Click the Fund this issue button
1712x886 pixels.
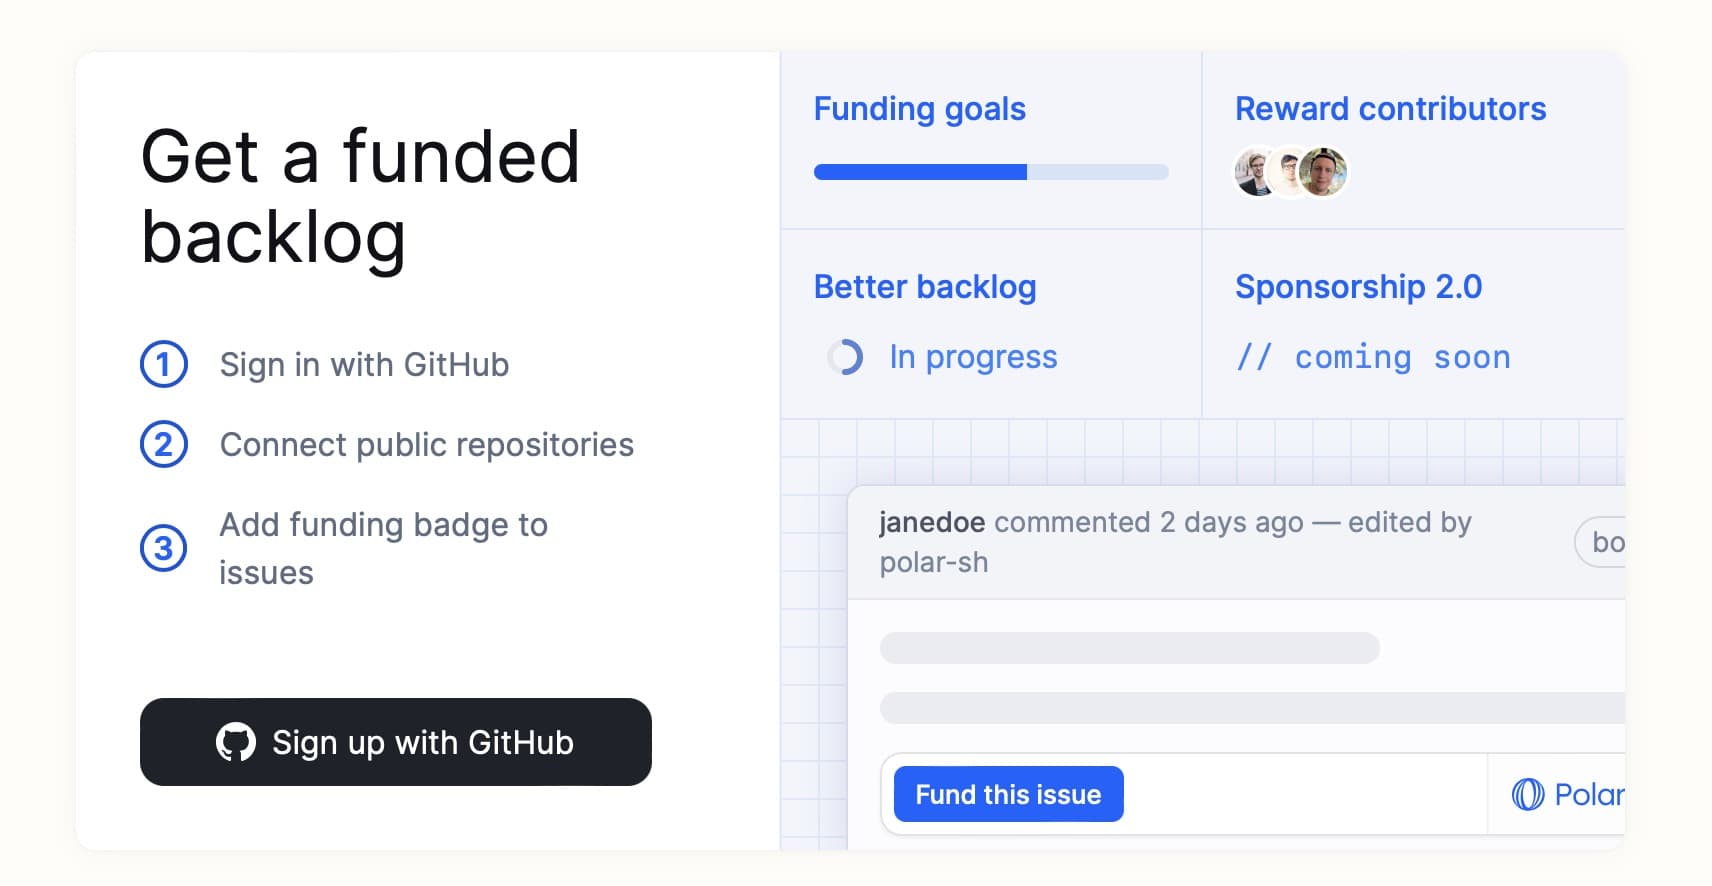1008,794
